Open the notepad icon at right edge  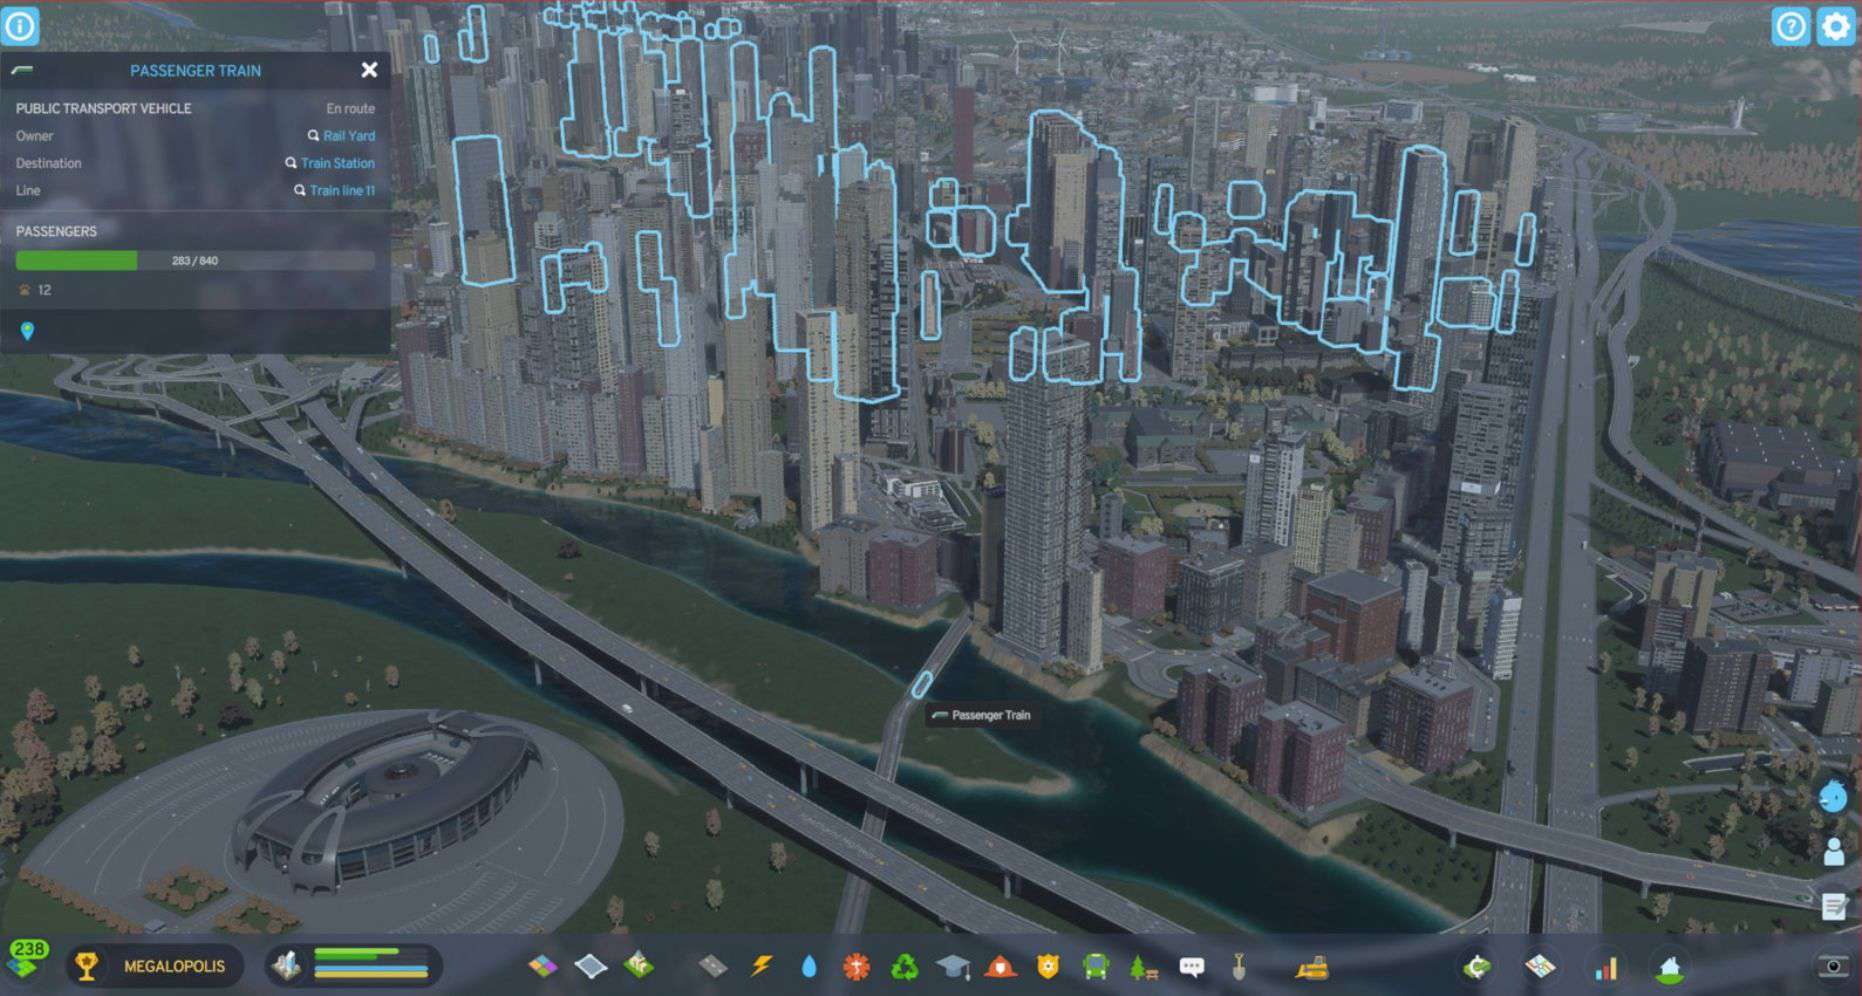(1833, 906)
